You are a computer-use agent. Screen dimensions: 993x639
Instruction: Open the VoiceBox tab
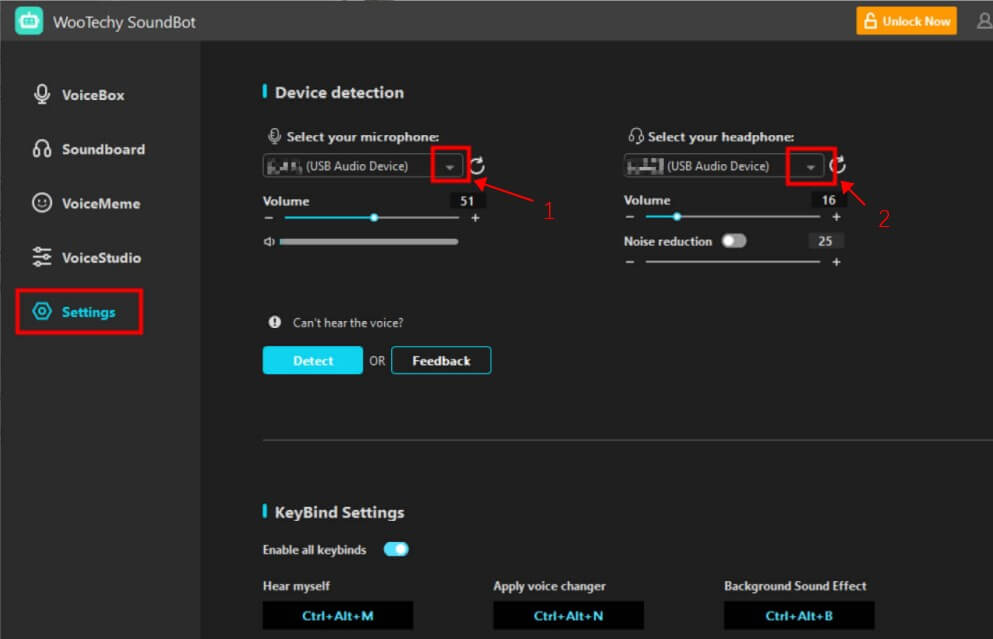(x=92, y=95)
